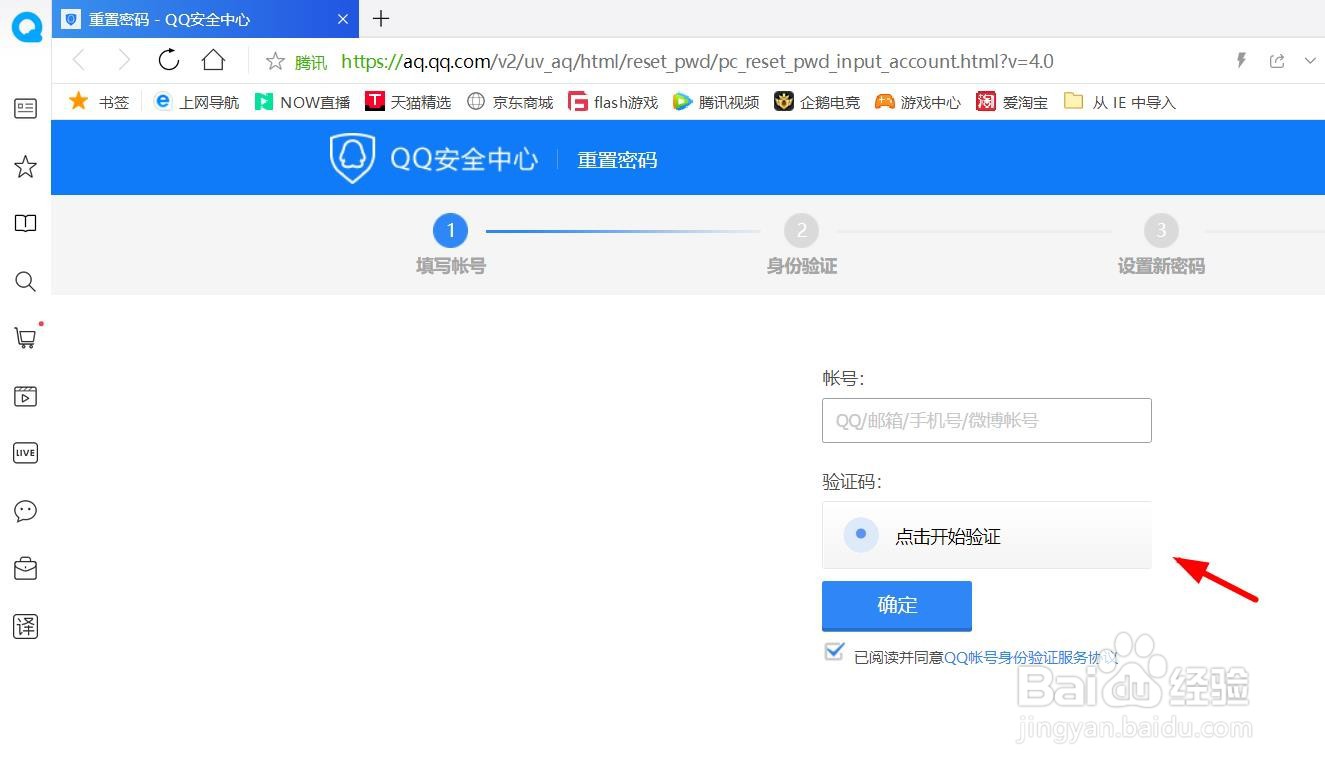Select the 重置密码 - QQ安全中心 tab

click(206, 19)
